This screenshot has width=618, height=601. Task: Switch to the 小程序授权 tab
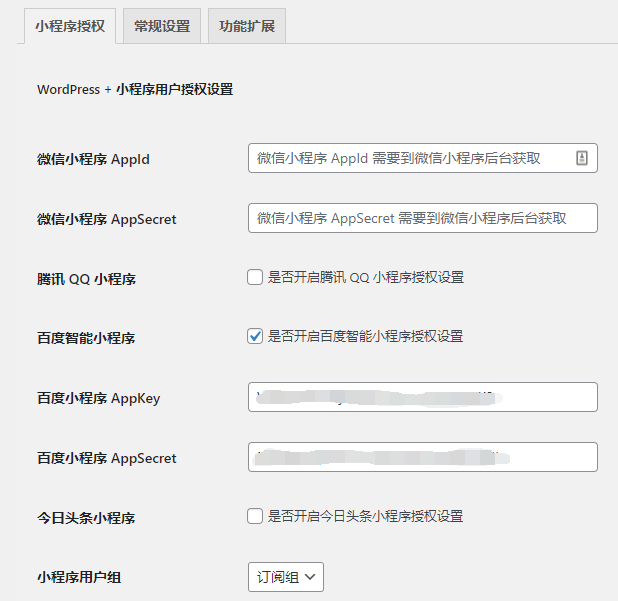point(70,26)
